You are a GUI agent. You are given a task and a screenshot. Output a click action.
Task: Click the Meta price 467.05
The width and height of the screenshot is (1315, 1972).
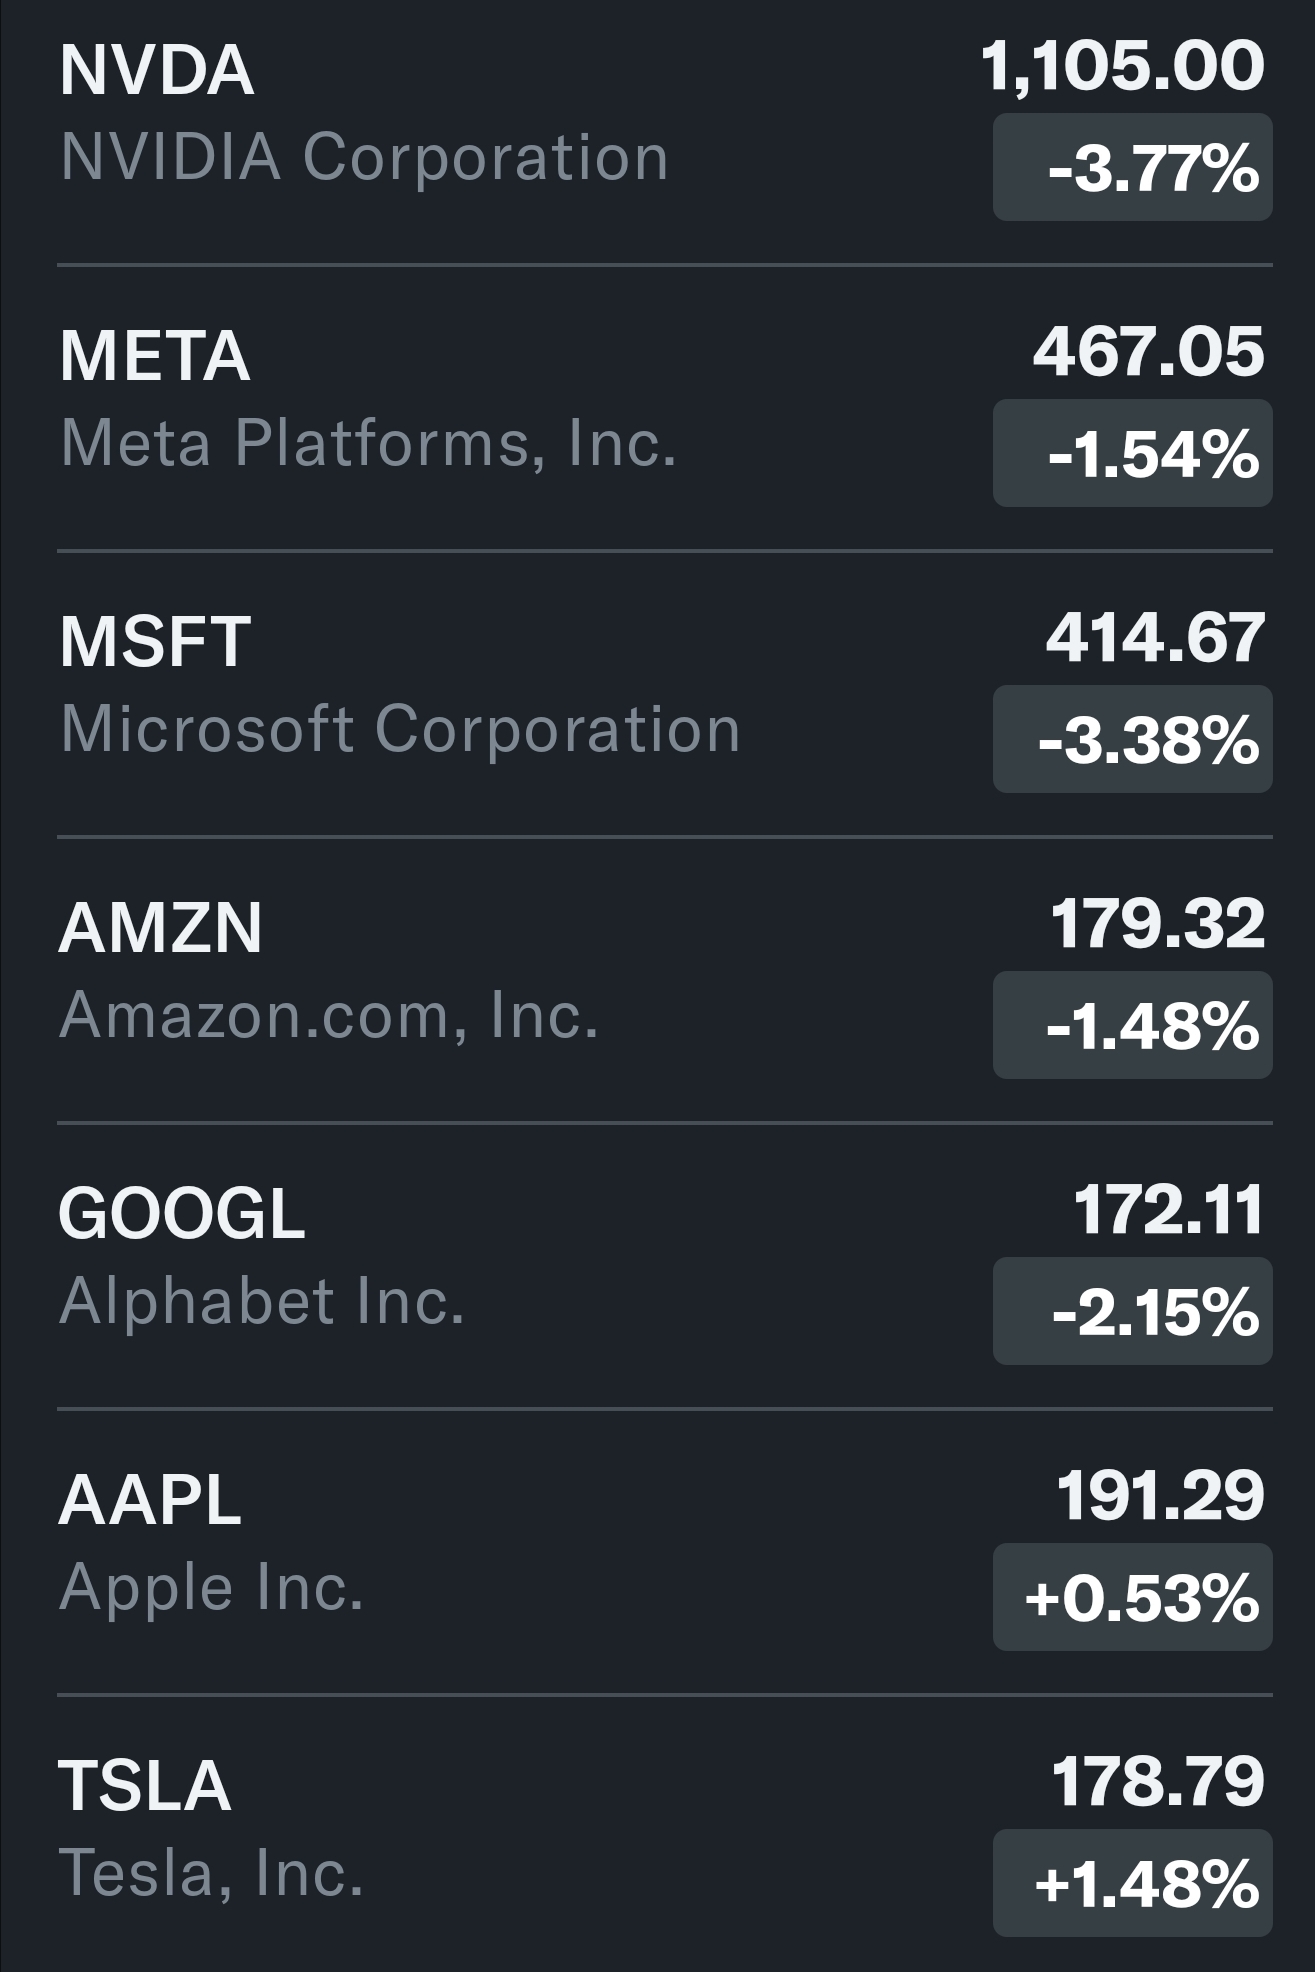coord(1148,353)
